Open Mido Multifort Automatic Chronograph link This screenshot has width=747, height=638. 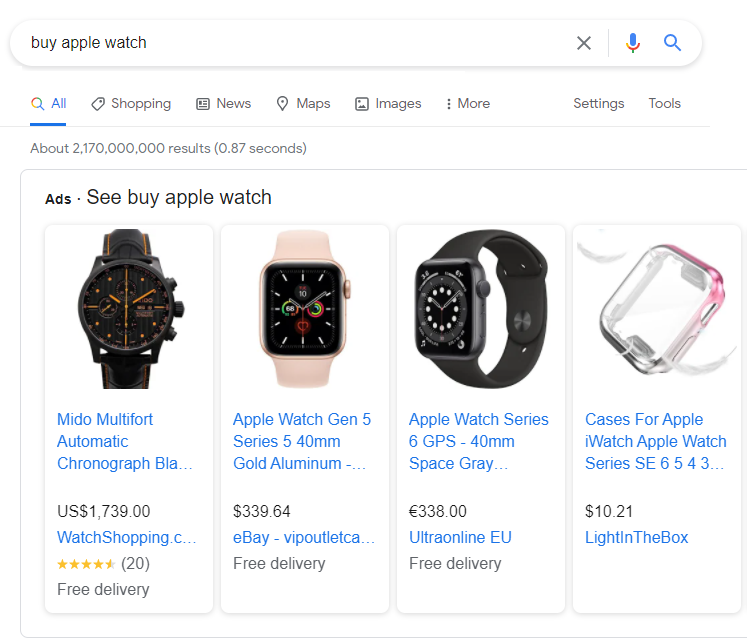[x=125, y=441]
